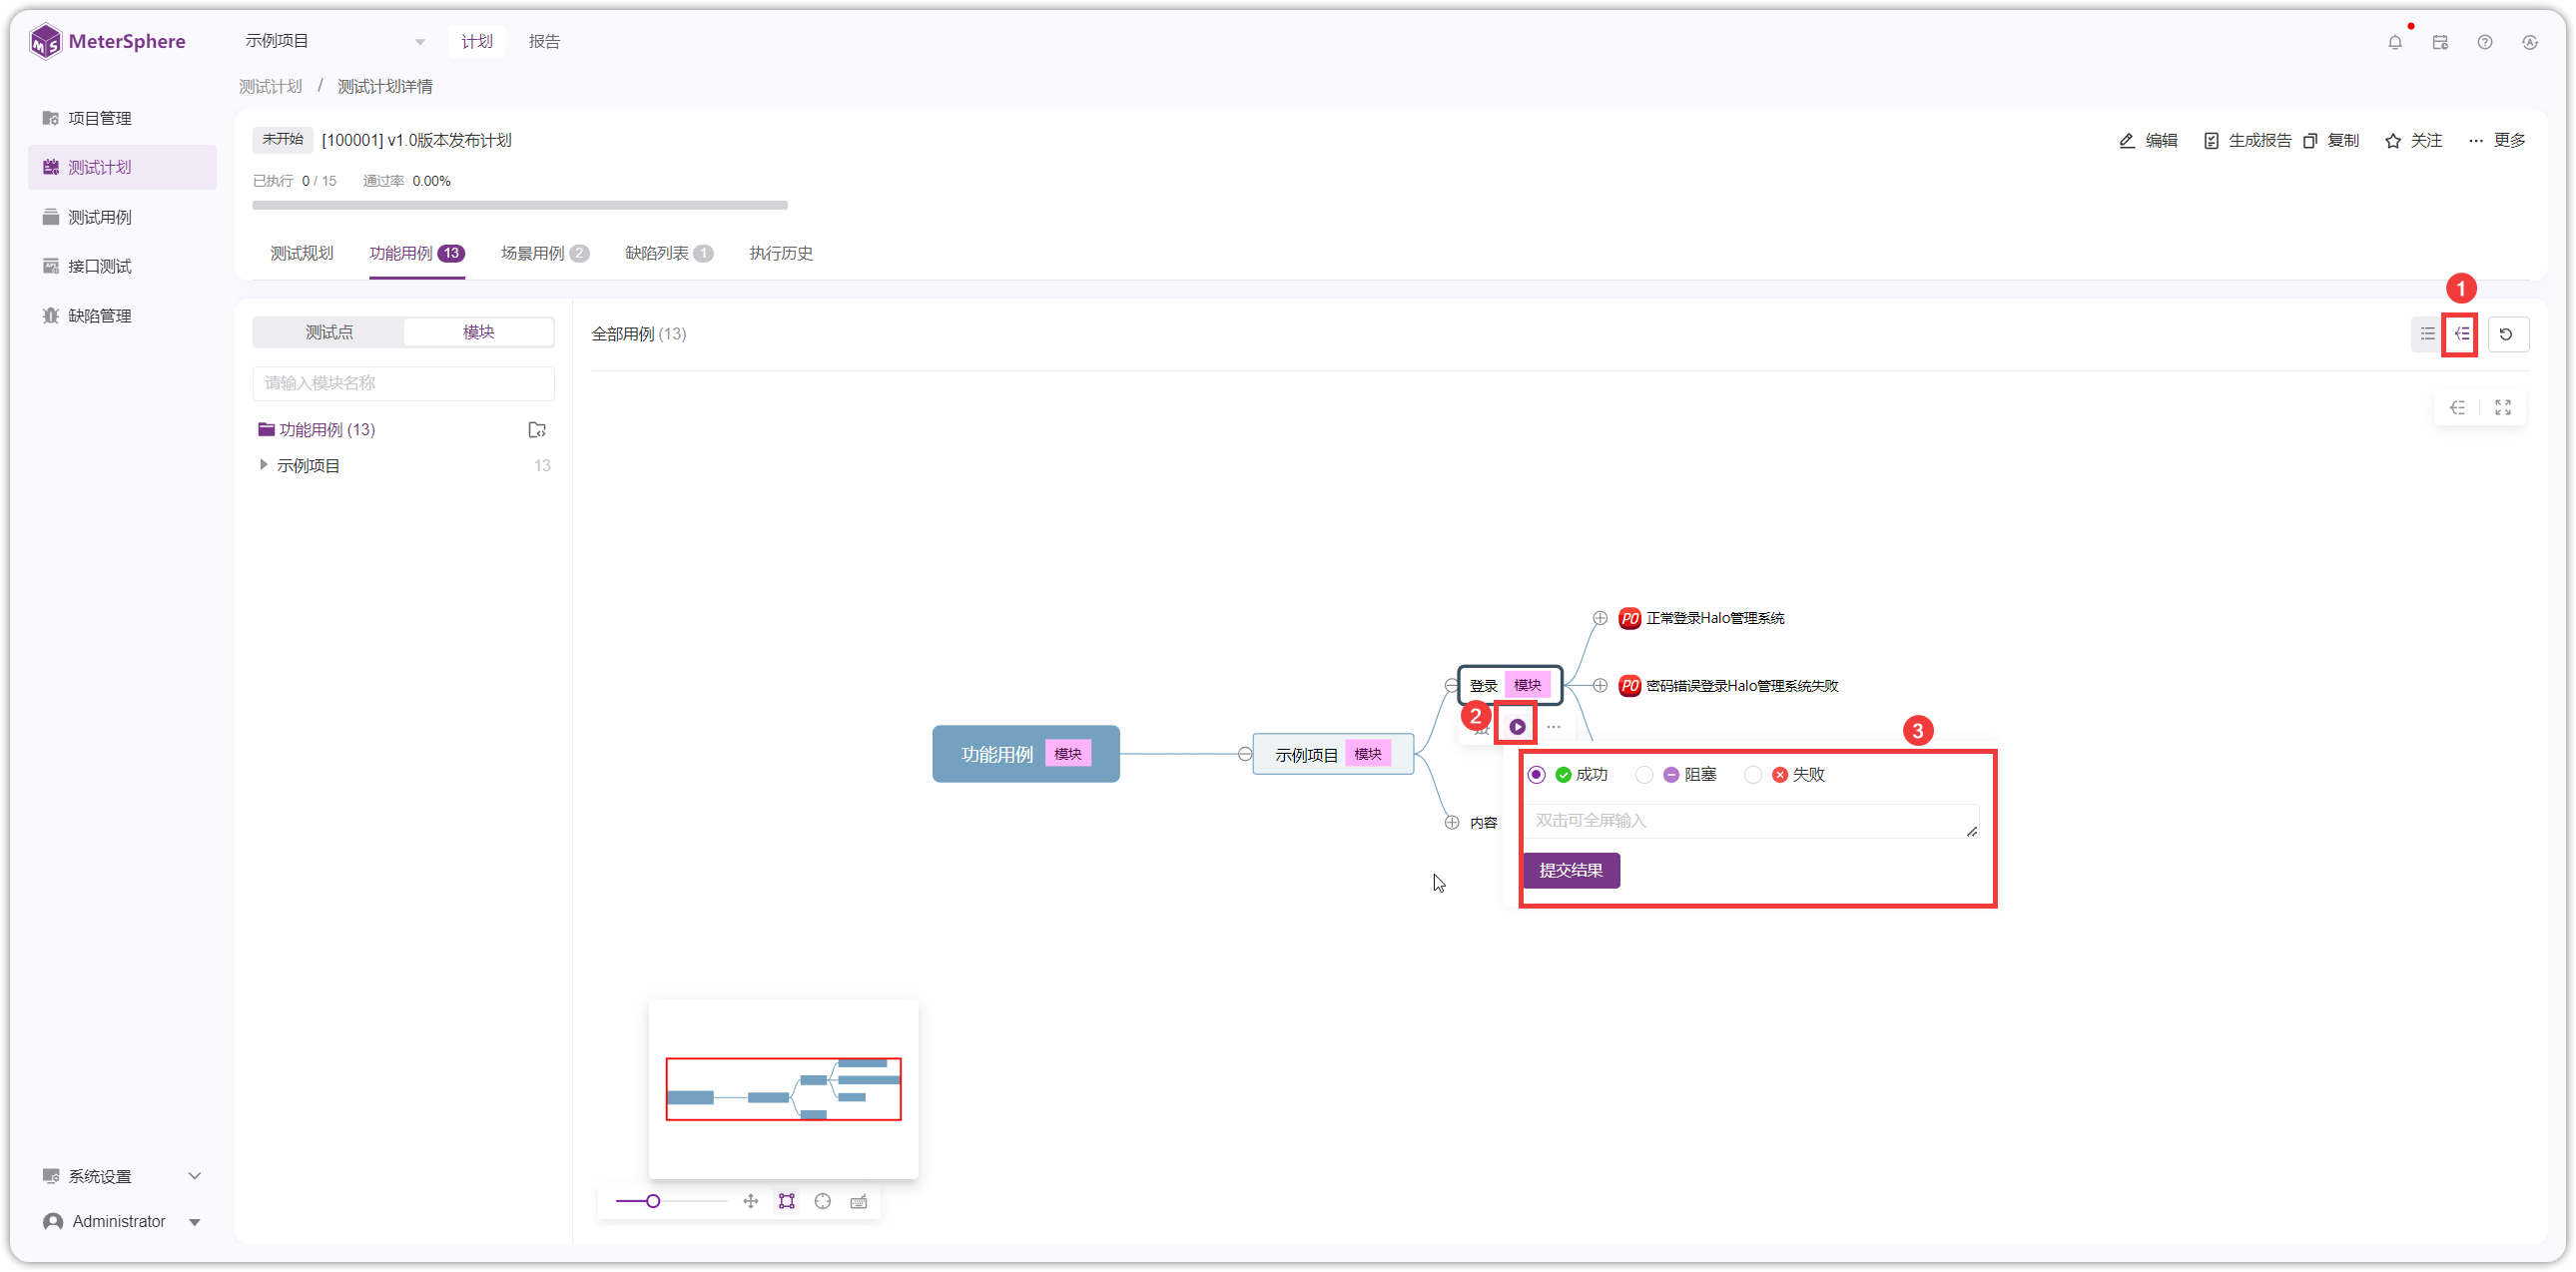
Task: Click the 生成报告 button
Action: click(2246, 140)
